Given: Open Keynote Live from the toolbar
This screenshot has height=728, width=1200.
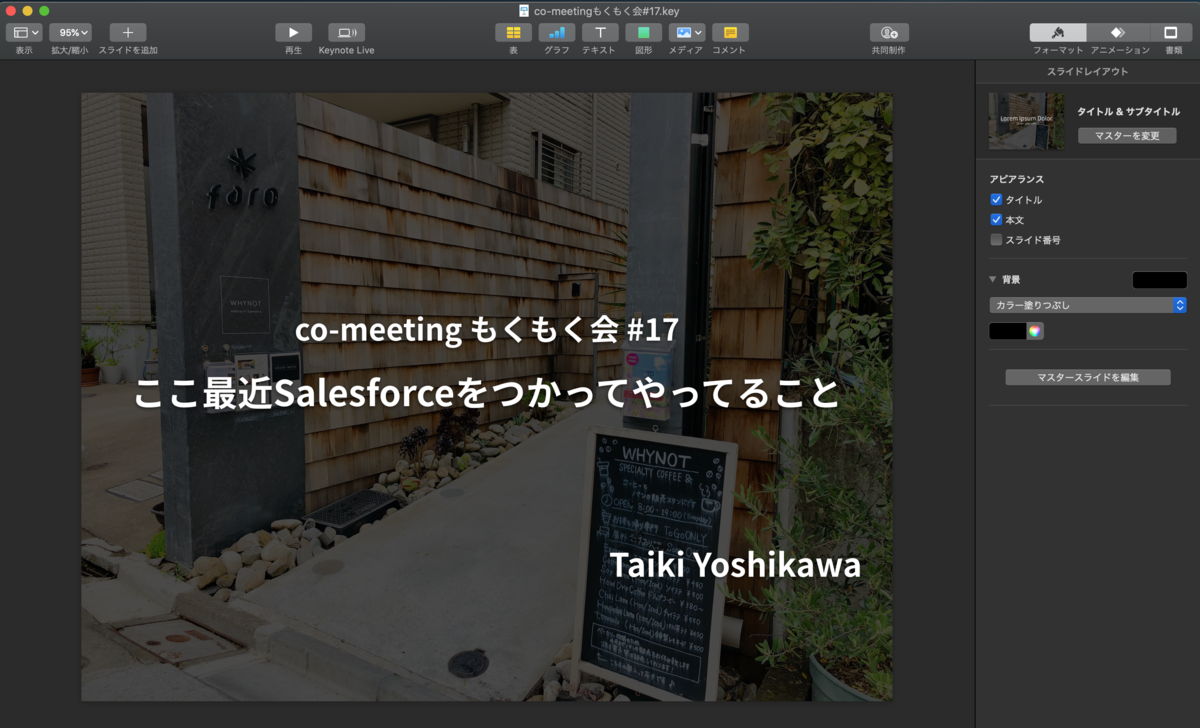Looking at the screenshot, I should coord(346,33).
